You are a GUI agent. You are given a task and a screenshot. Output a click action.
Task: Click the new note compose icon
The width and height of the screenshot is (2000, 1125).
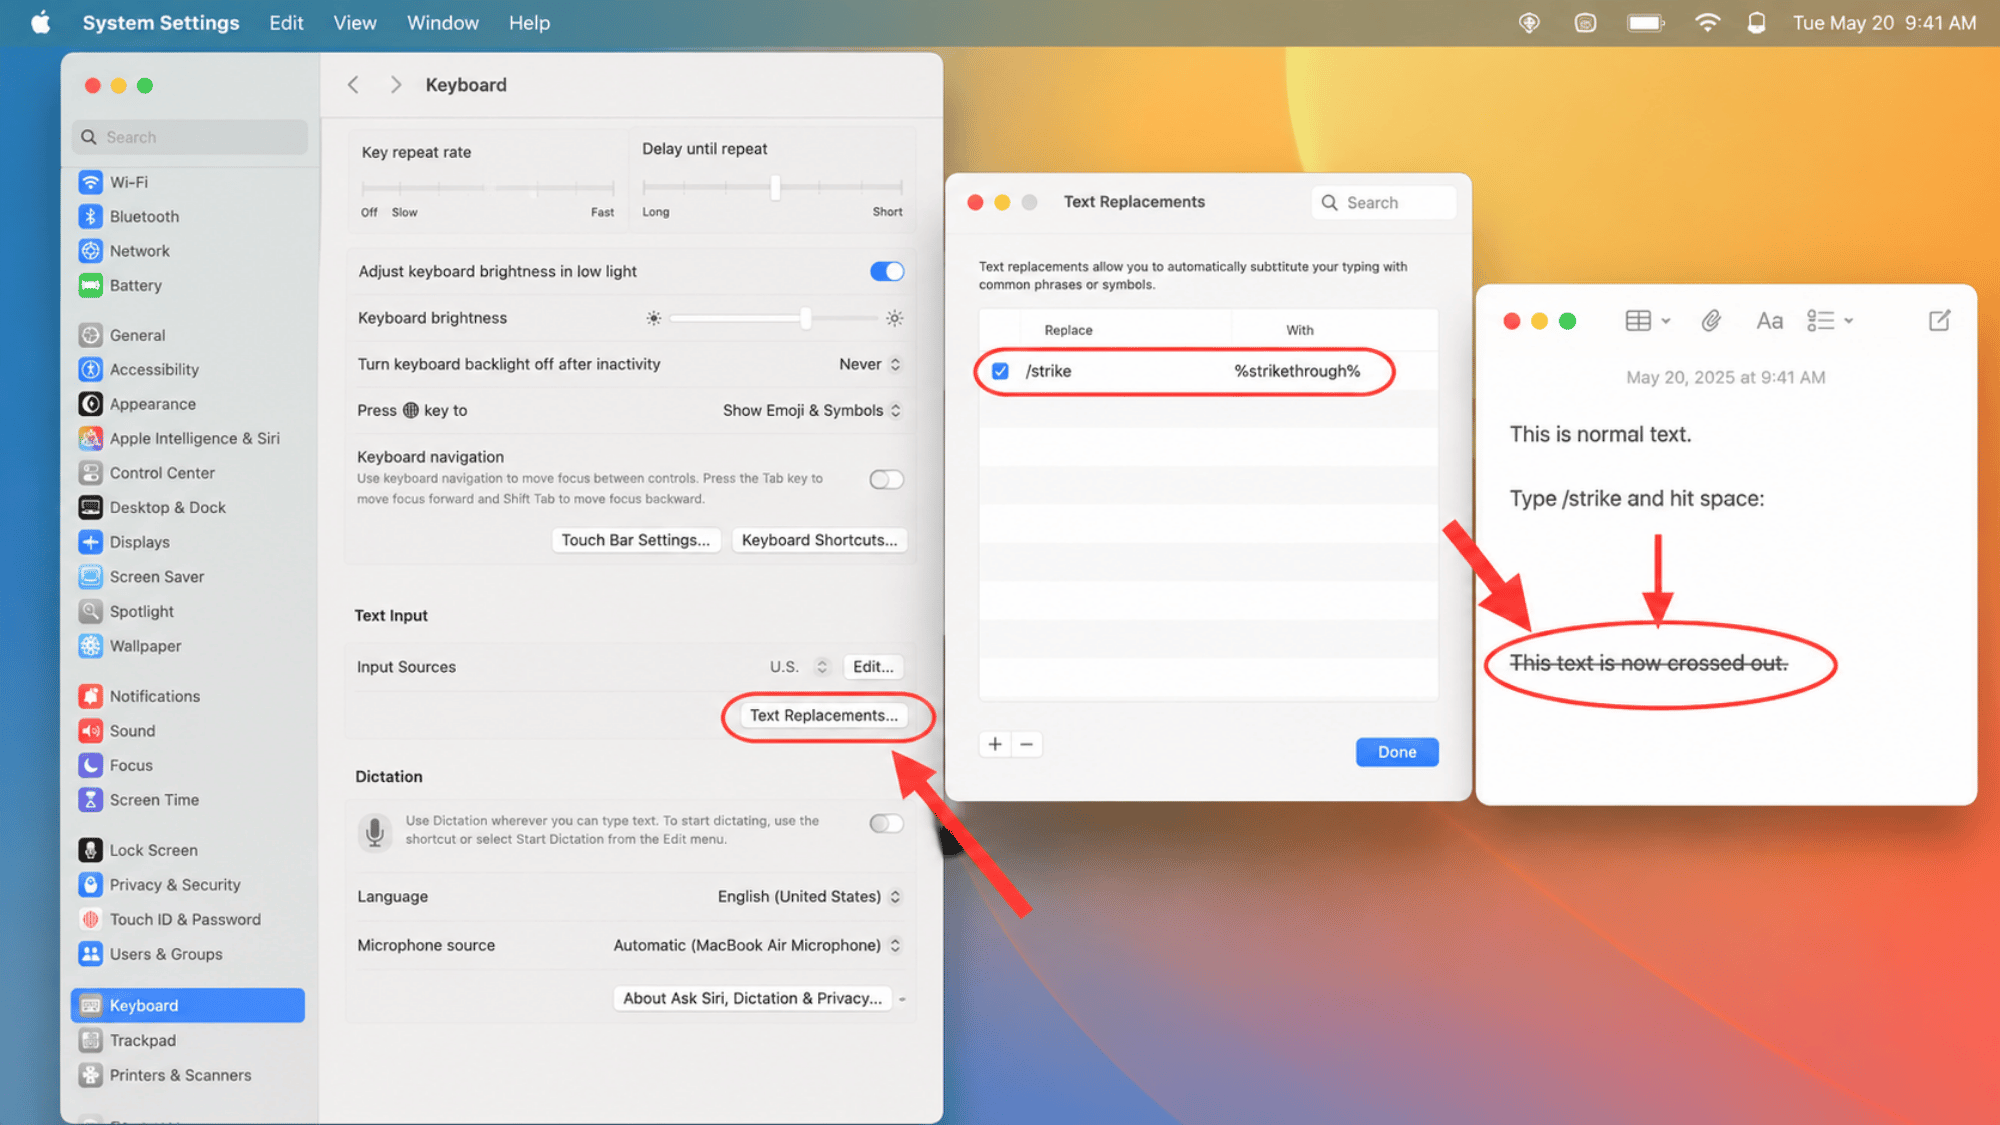(1939, 321)
